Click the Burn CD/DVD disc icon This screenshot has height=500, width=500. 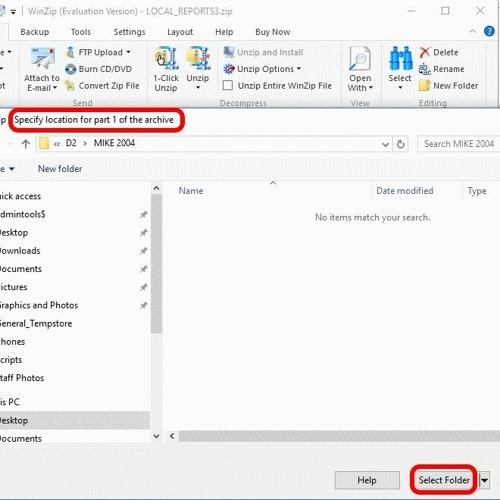tap(70, 69)
